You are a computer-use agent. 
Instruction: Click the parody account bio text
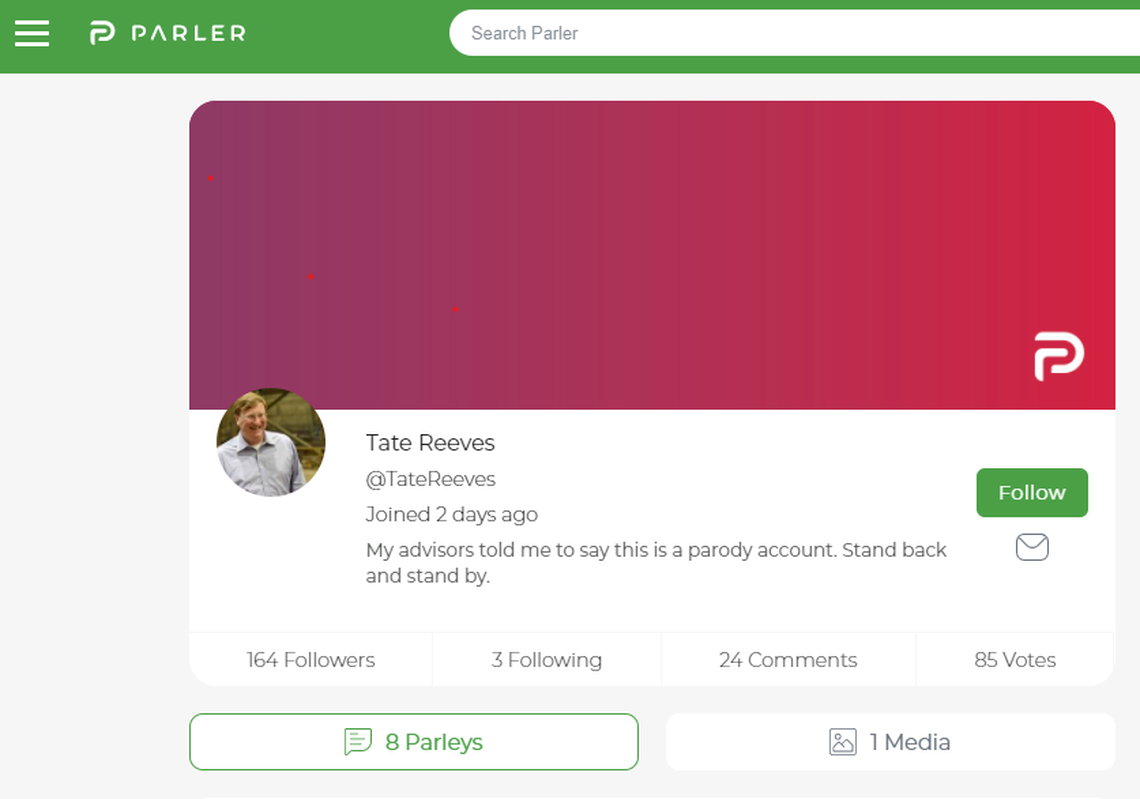(x=655, y=563)
